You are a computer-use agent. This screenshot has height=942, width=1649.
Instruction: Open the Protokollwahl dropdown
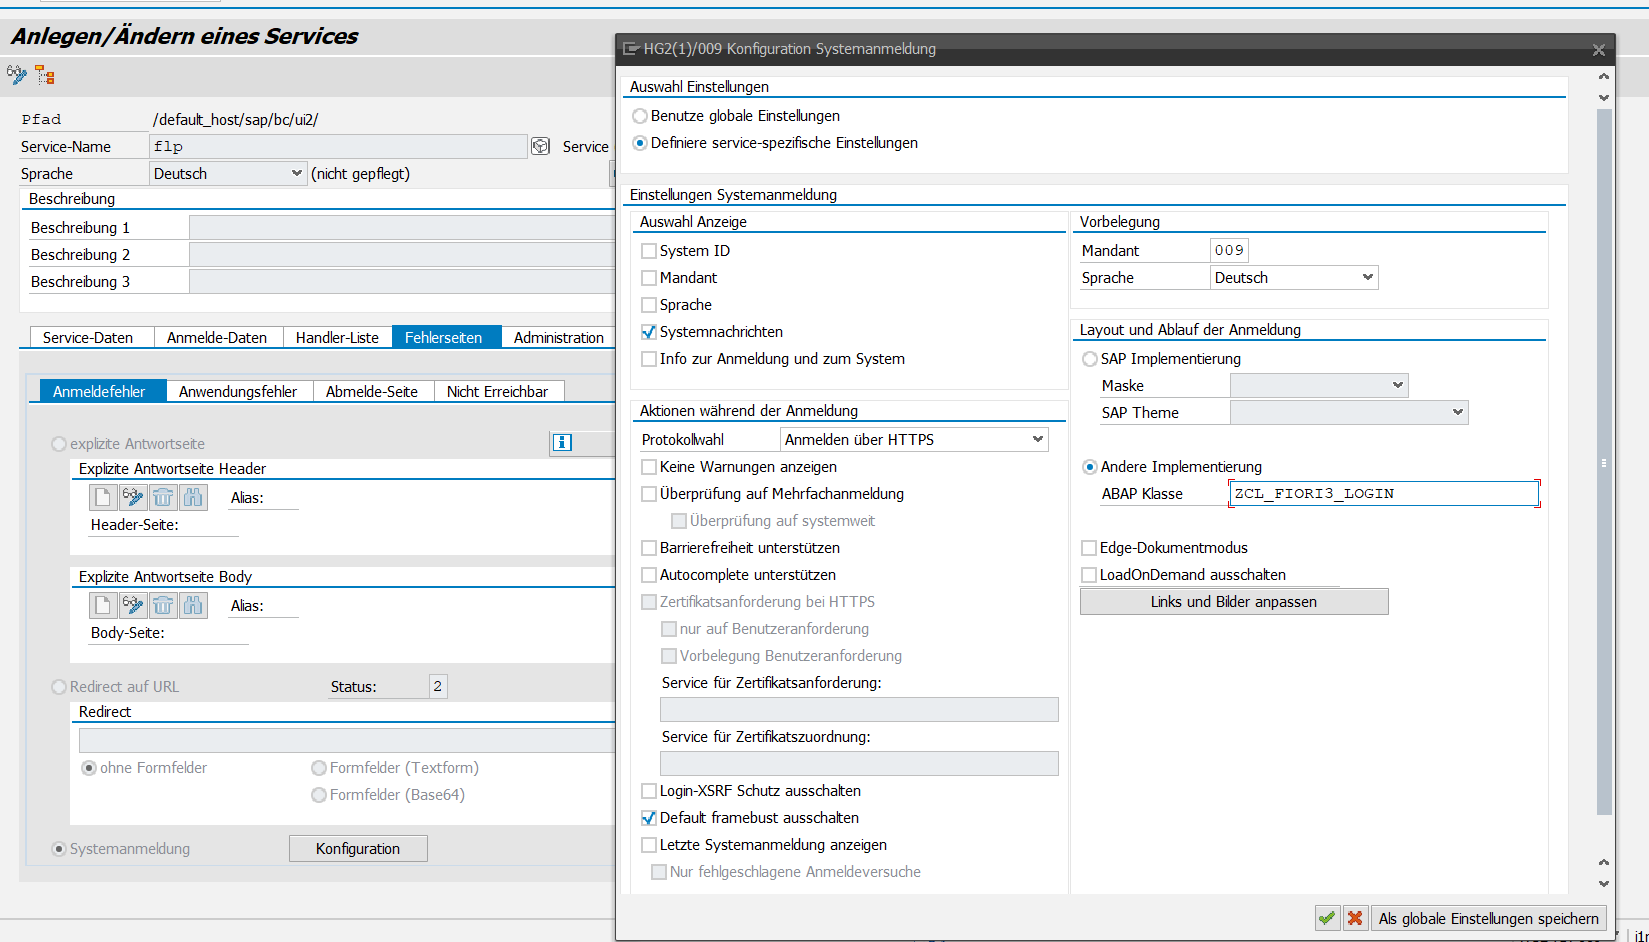[1037, 439]
